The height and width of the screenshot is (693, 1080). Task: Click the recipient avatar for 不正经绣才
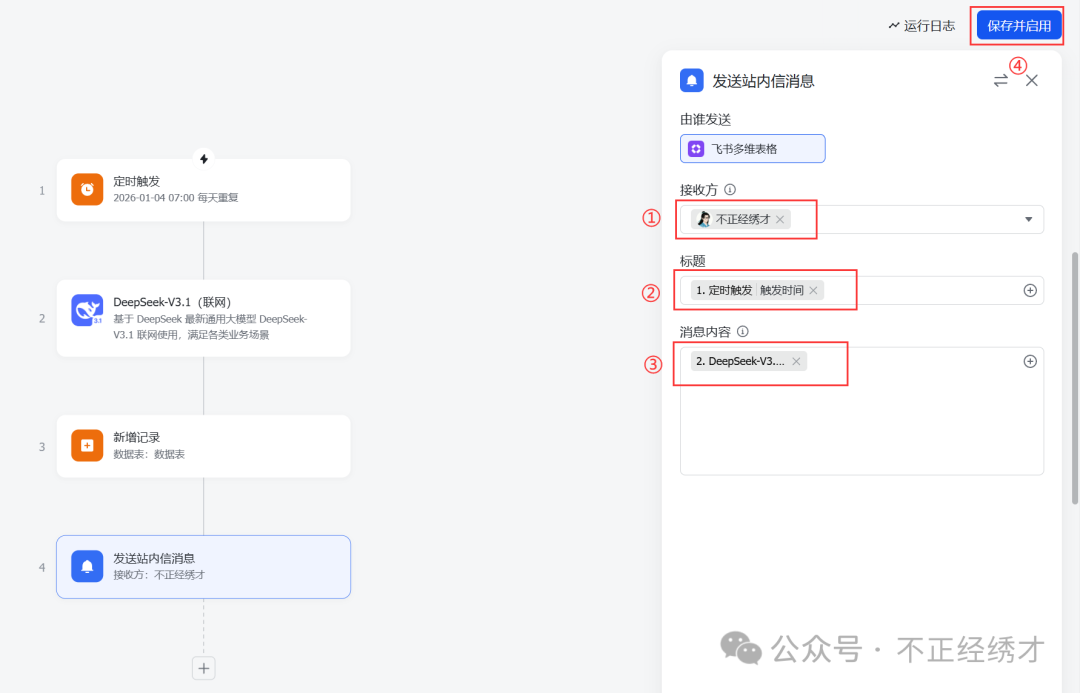coord(703,220)
